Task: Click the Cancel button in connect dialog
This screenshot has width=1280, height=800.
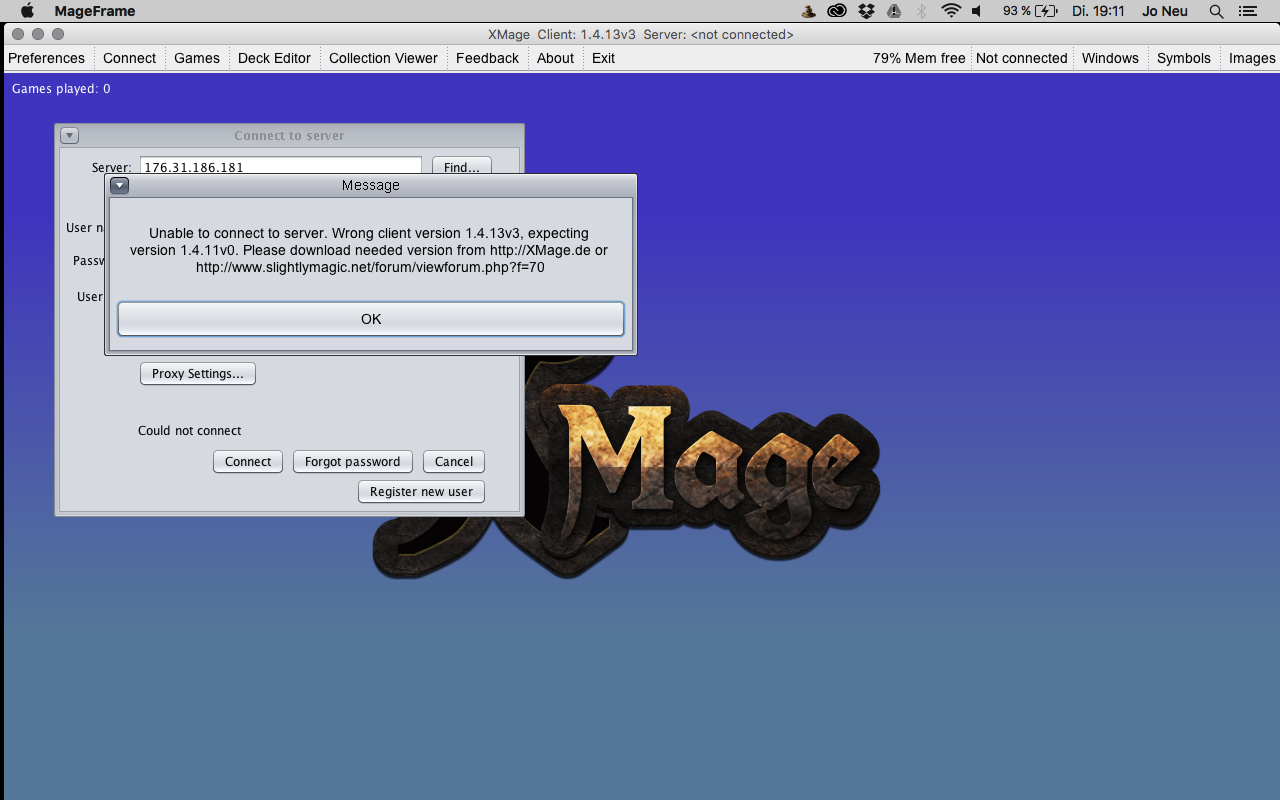Action: coord(454,462)
